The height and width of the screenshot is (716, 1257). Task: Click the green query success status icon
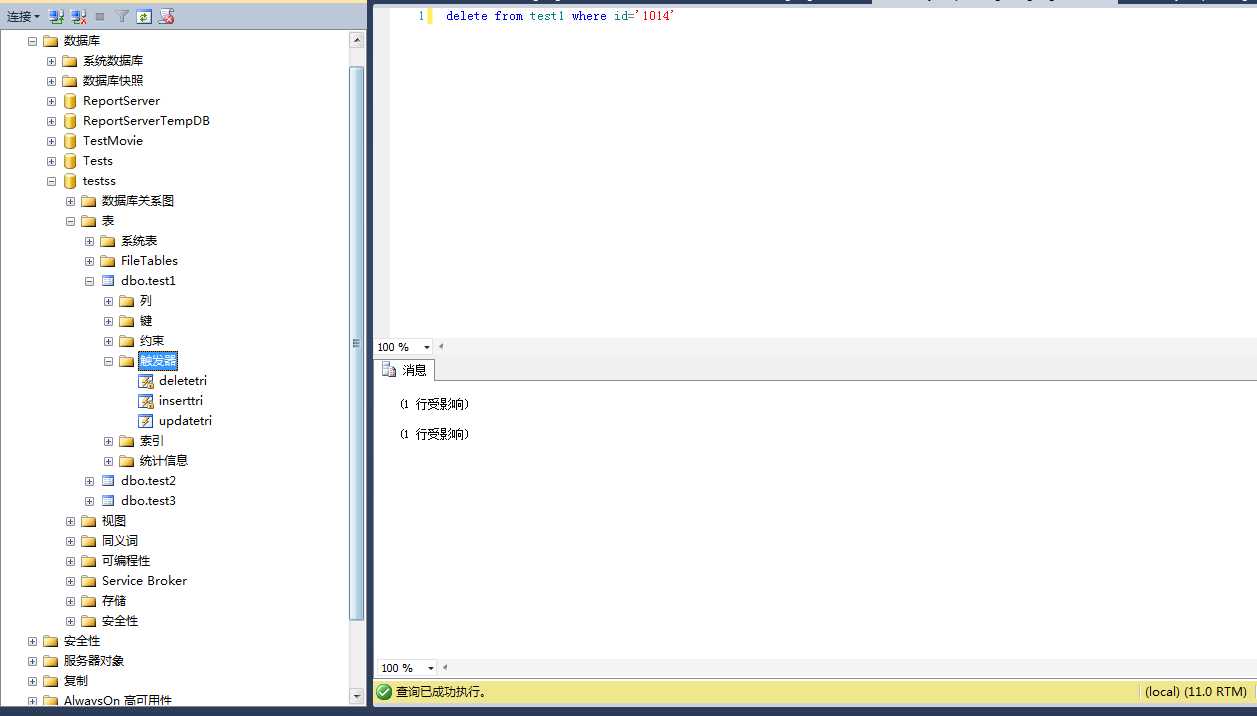(384, 691)
